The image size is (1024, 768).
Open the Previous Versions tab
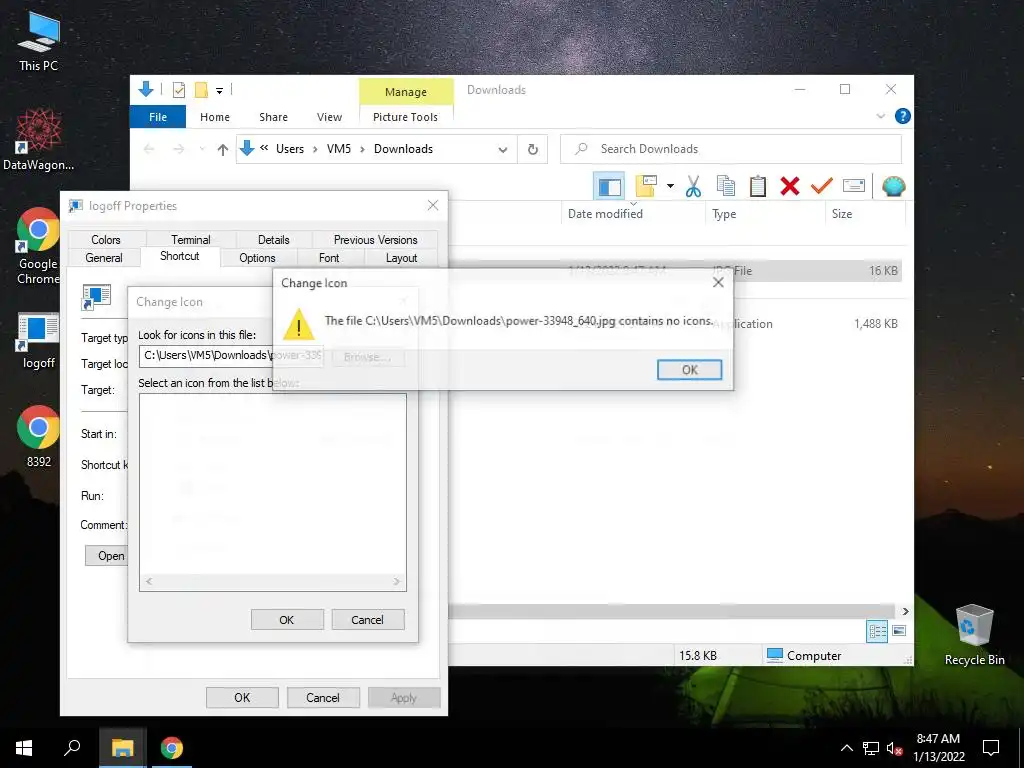point(376,240)
